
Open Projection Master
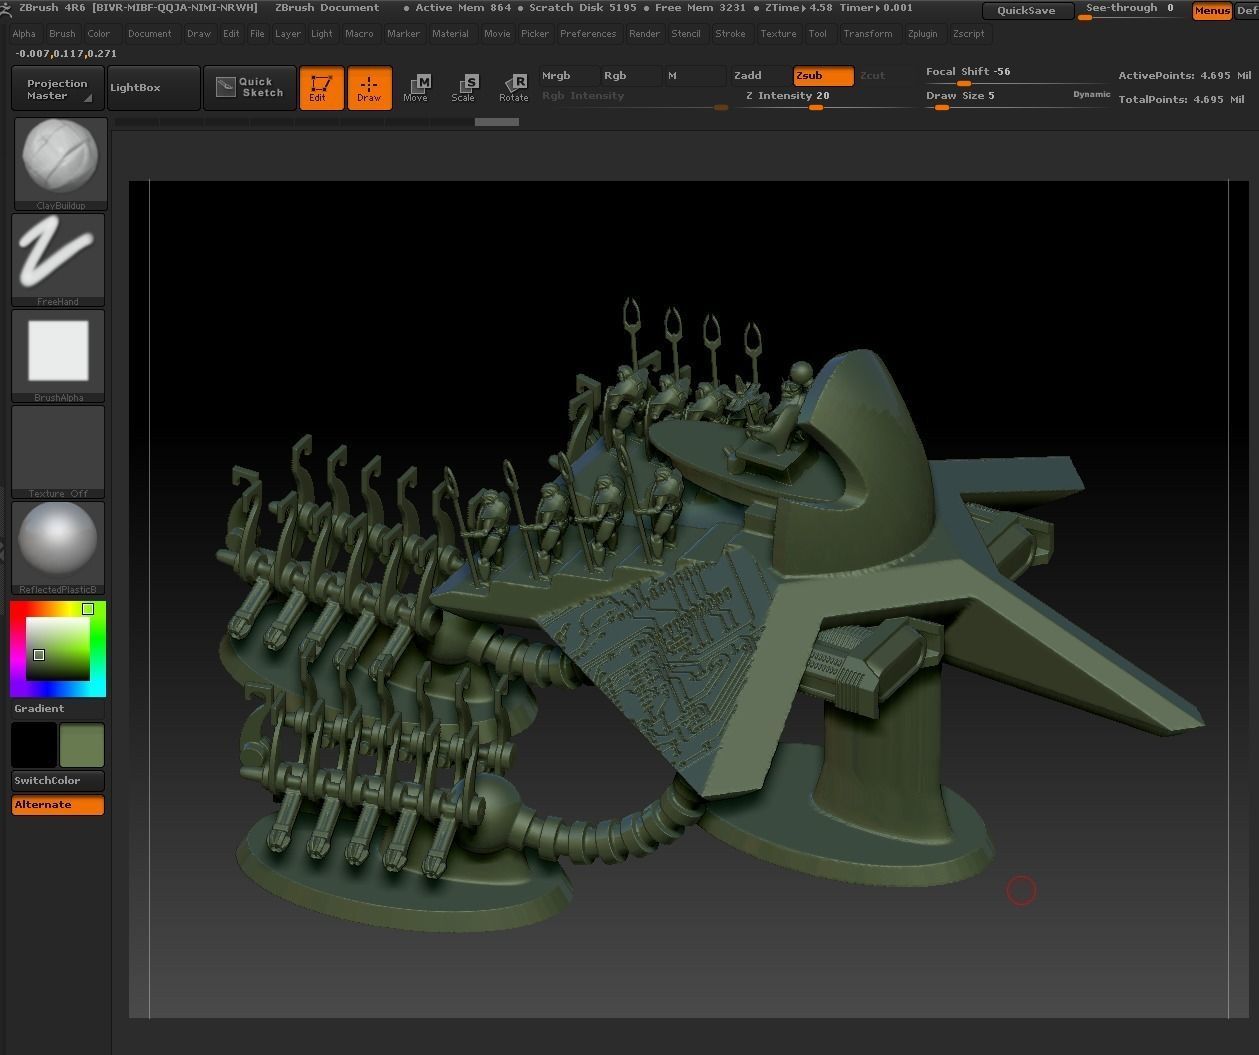[58, 88]
